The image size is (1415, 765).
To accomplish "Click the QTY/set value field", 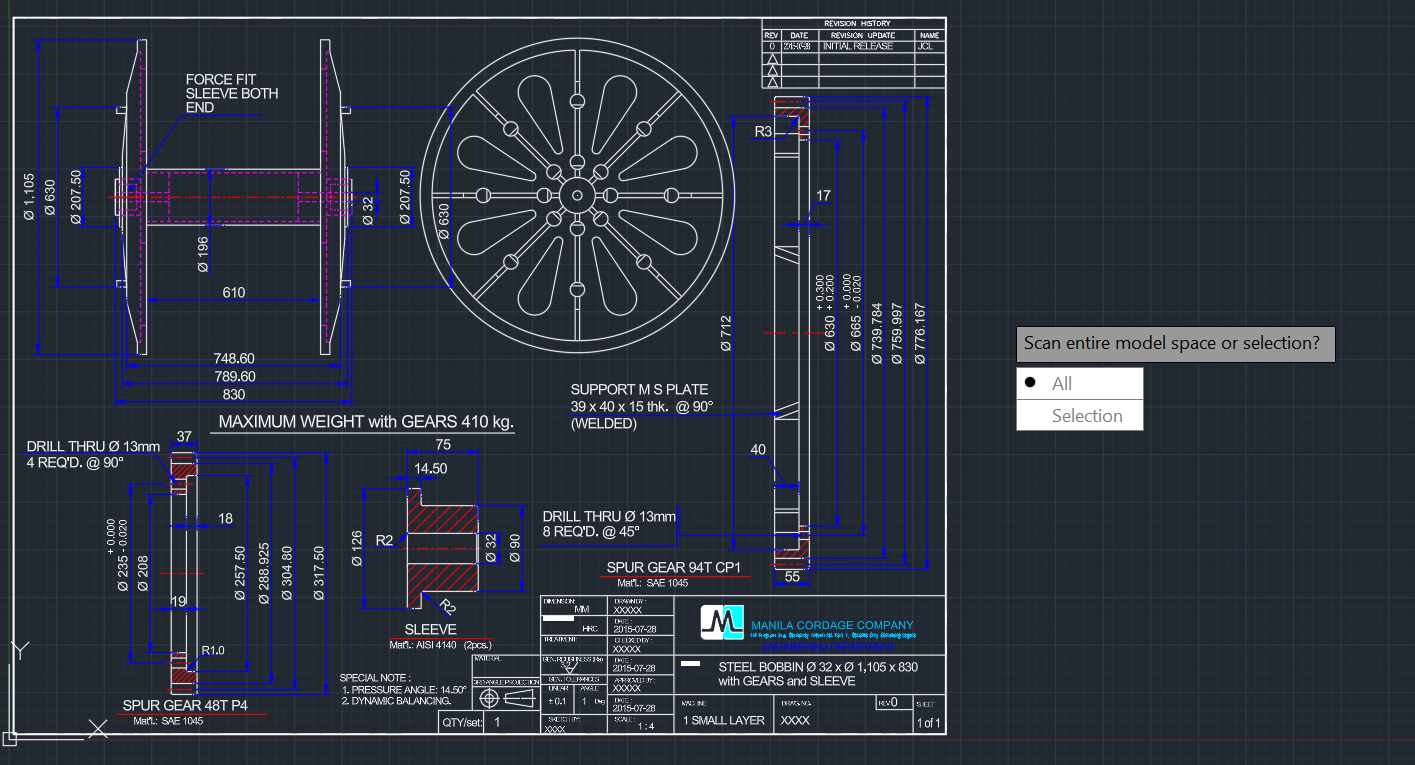I will click(x=496, y=720).
